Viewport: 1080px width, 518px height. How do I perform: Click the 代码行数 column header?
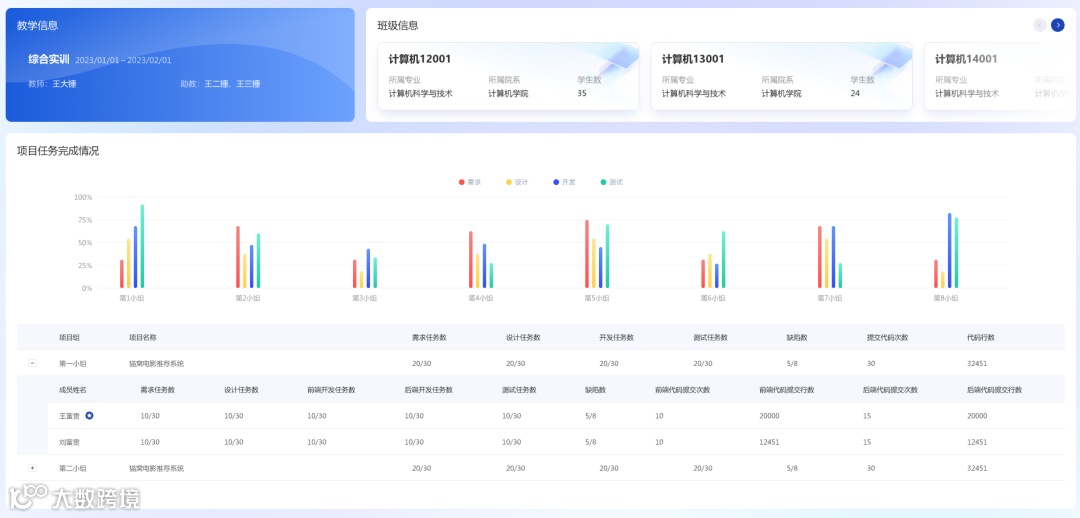tap(981, 338)
